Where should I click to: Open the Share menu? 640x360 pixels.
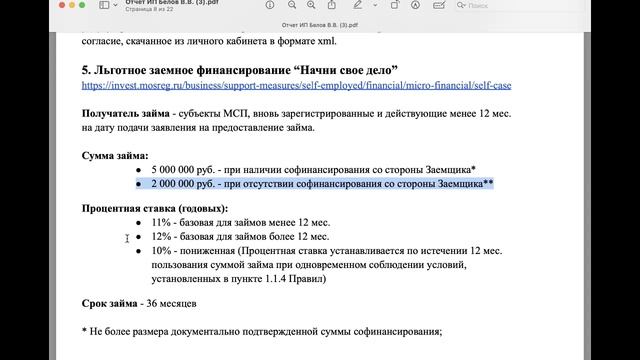pos(332,5)
